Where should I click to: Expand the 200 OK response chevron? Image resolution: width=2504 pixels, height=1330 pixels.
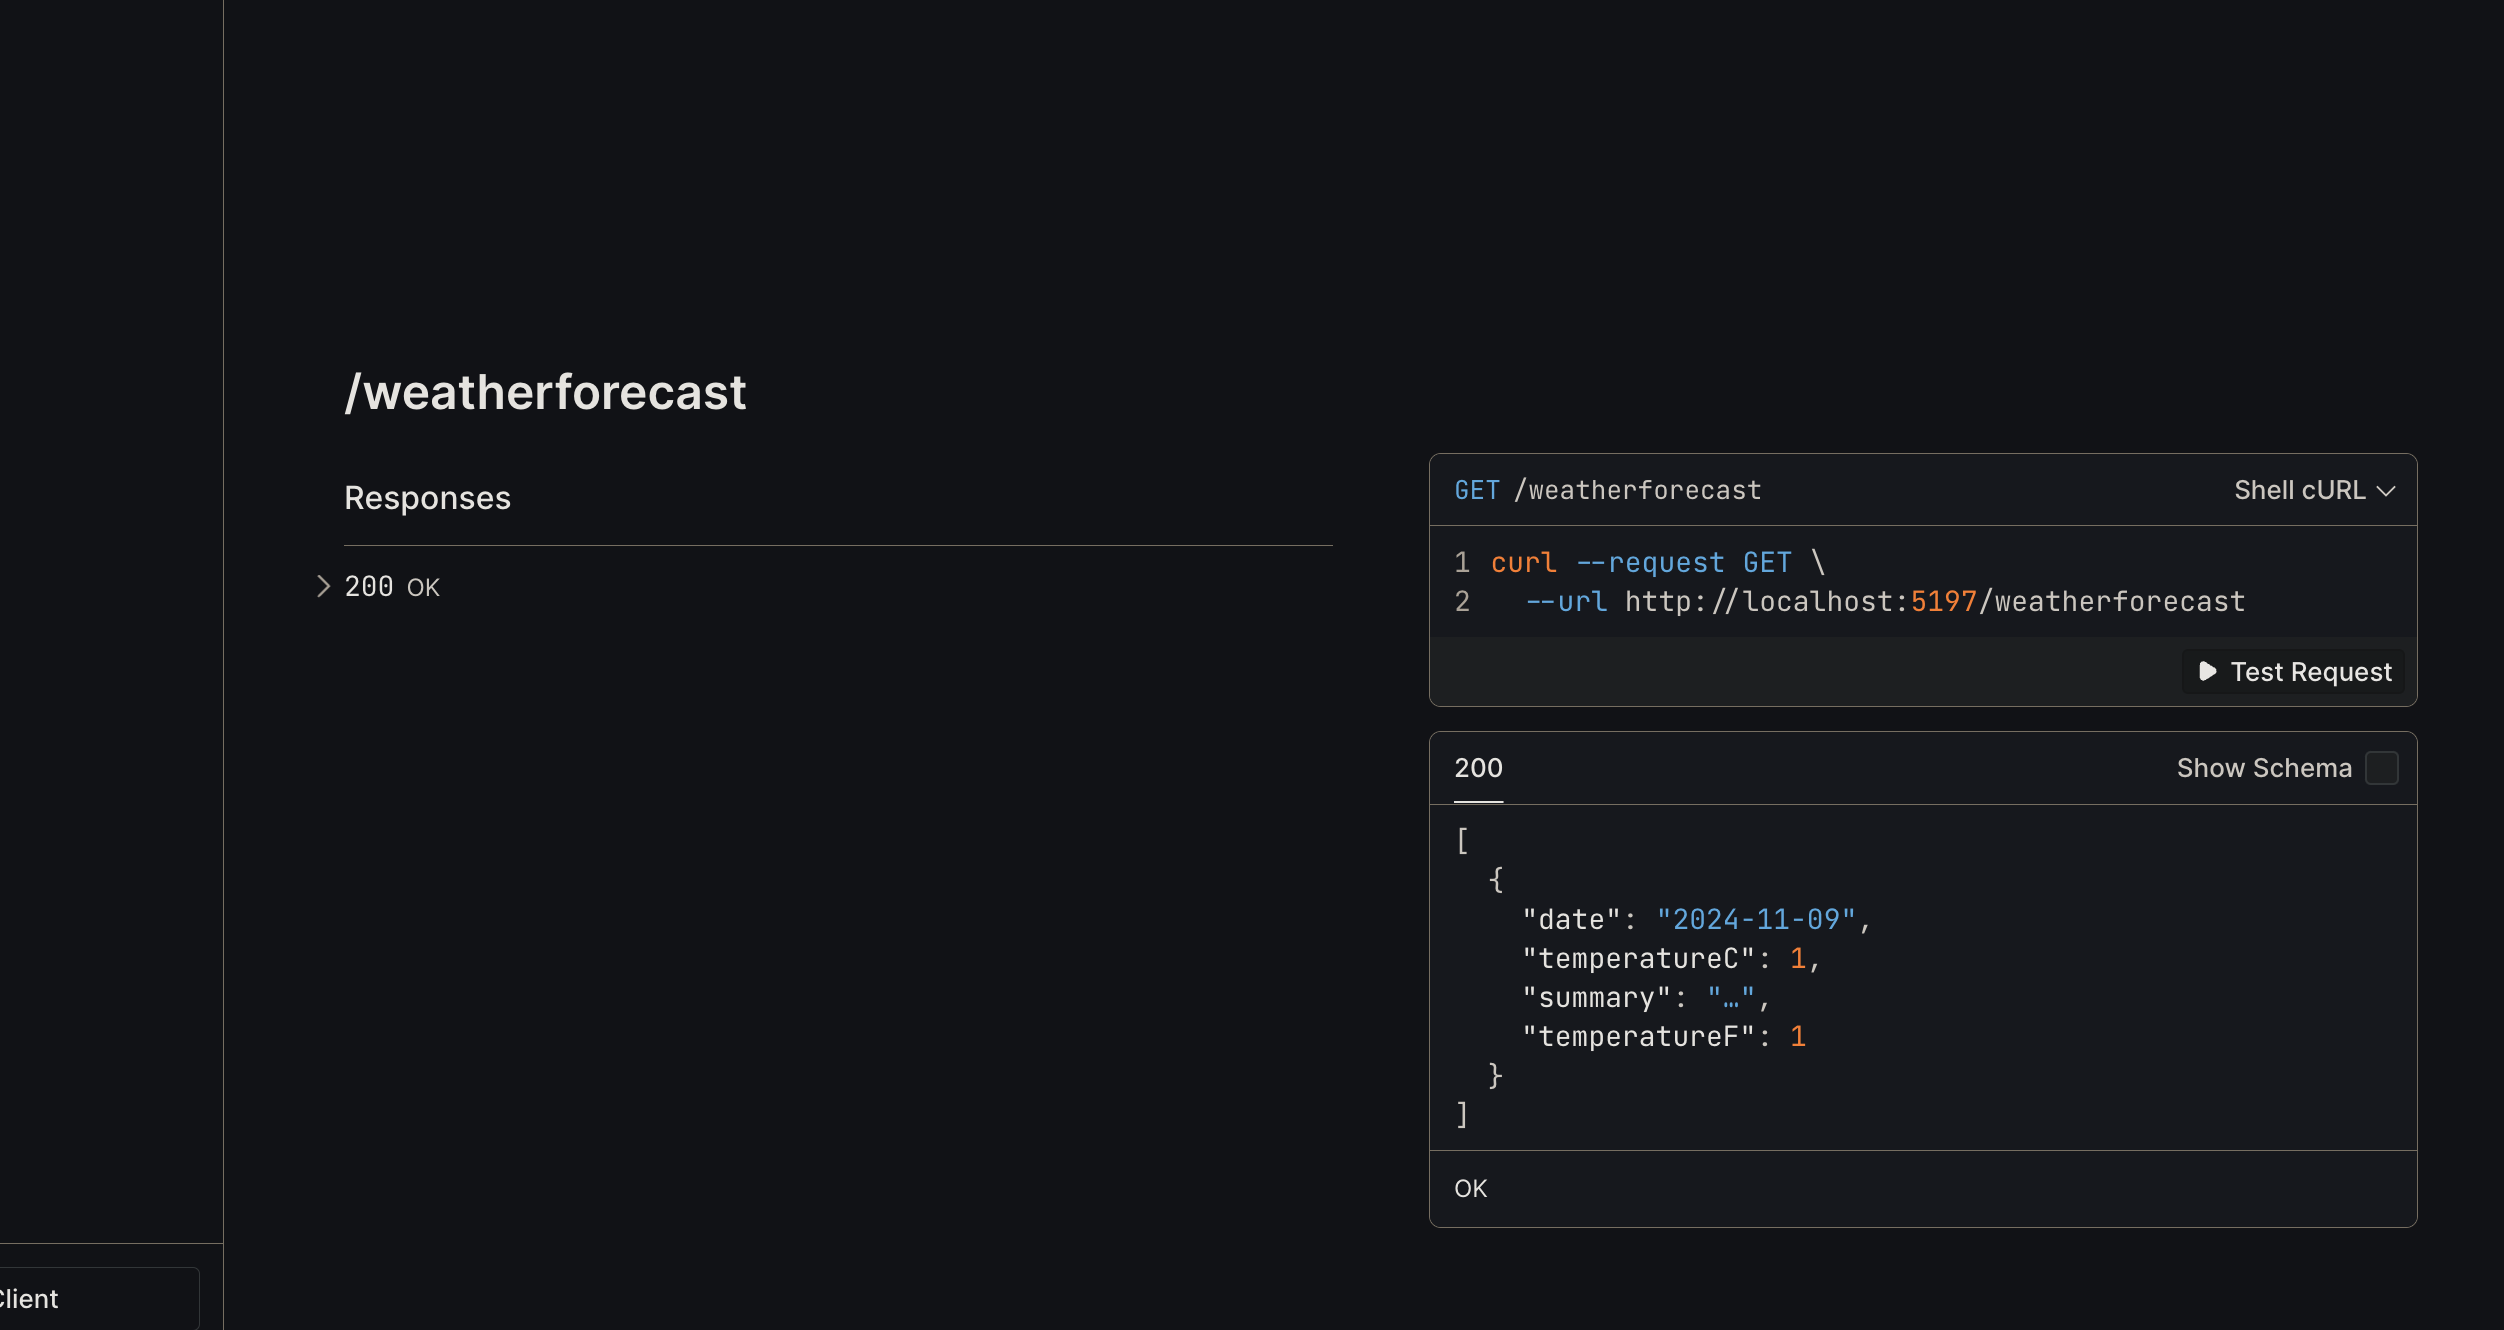(323, 586)
